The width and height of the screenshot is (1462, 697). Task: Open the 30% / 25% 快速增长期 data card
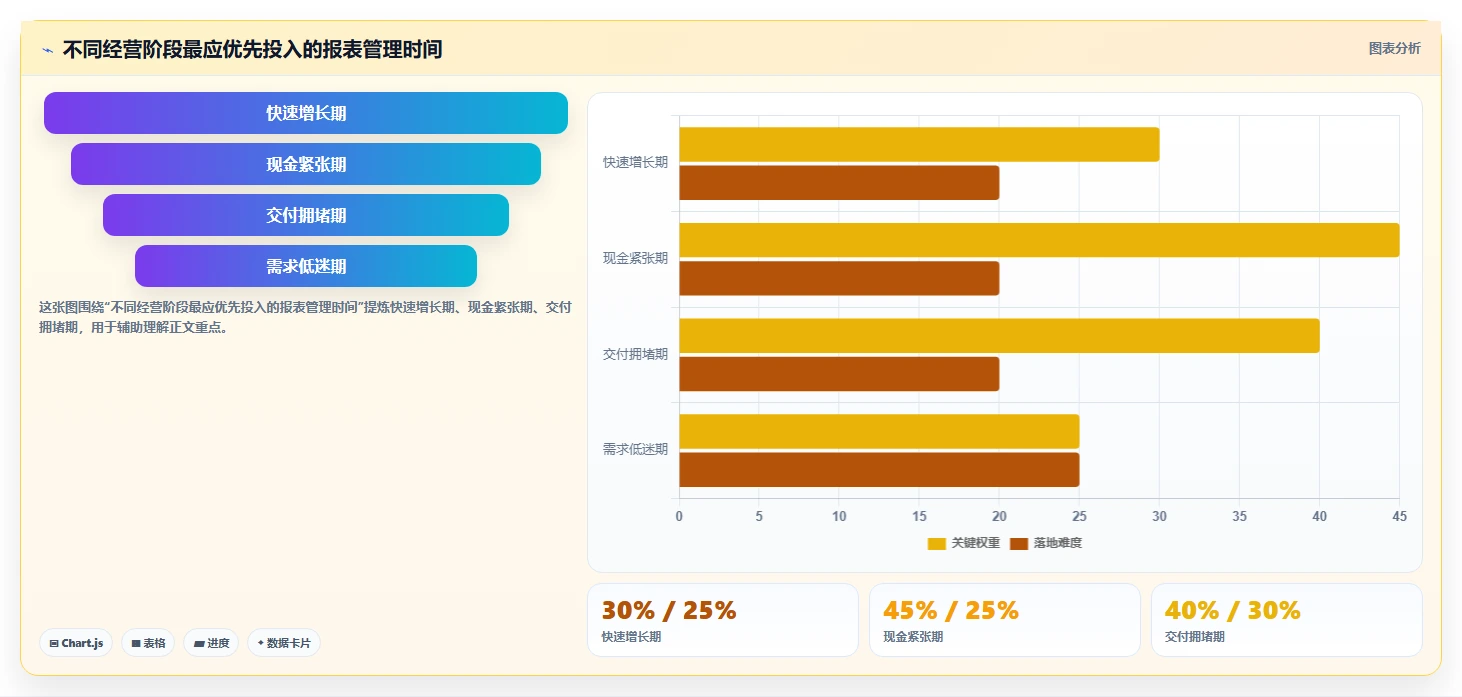723,620
